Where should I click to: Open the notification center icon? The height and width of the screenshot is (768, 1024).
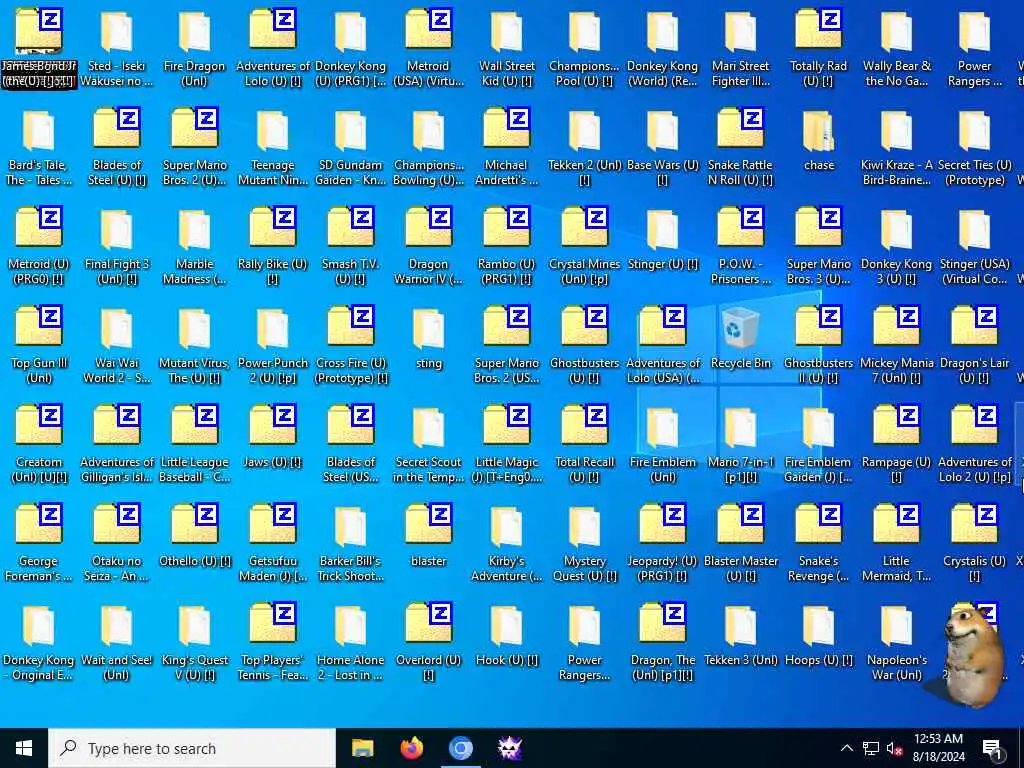coord(993,749)
